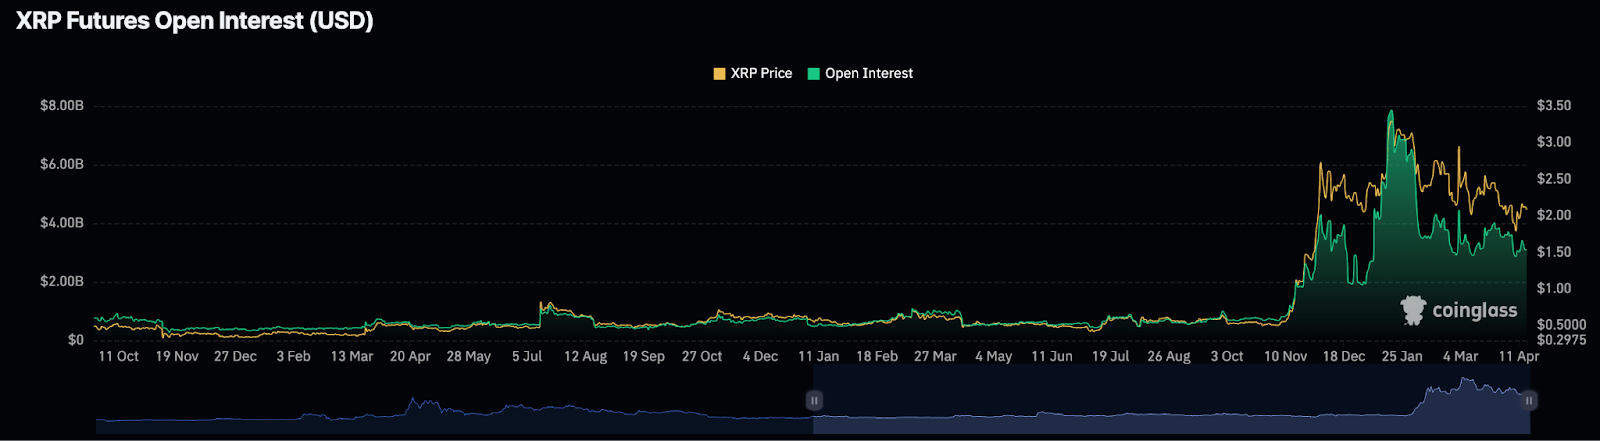
Task: Toggle the Open Interest legend series
Action: tap(860, 73)
